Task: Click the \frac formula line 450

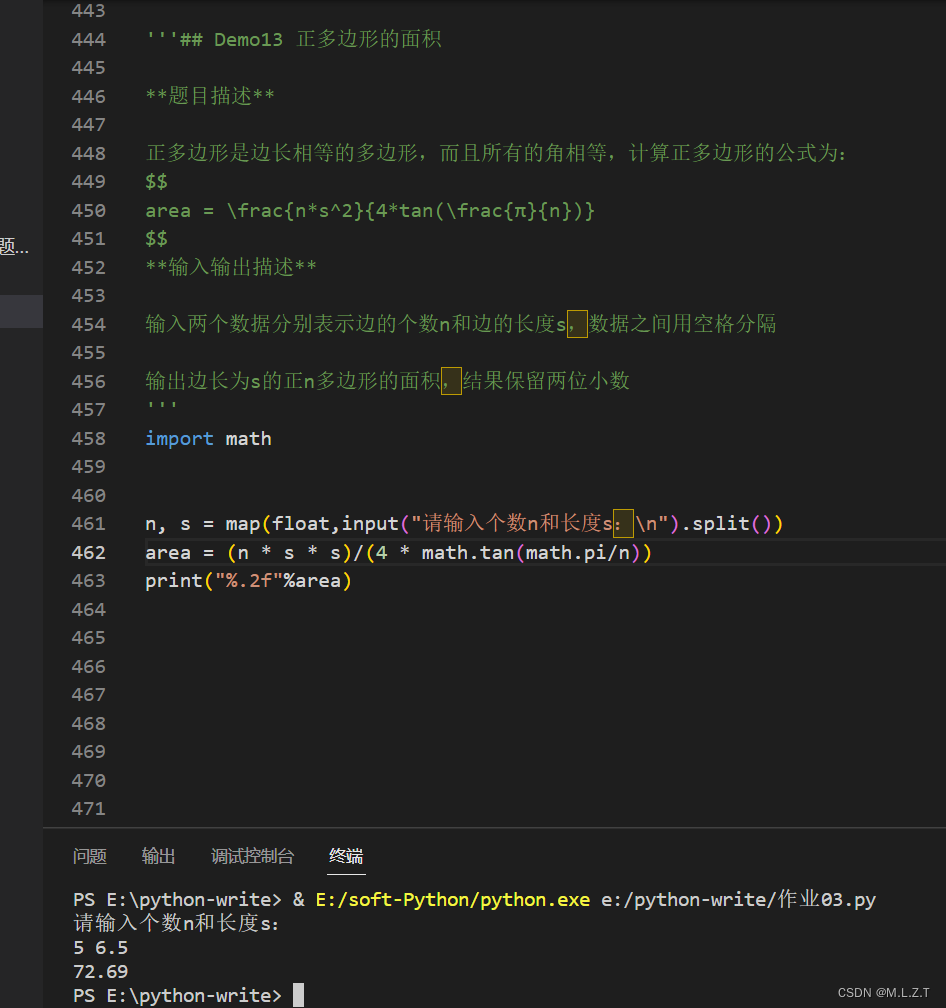Action: coord(370,211)
